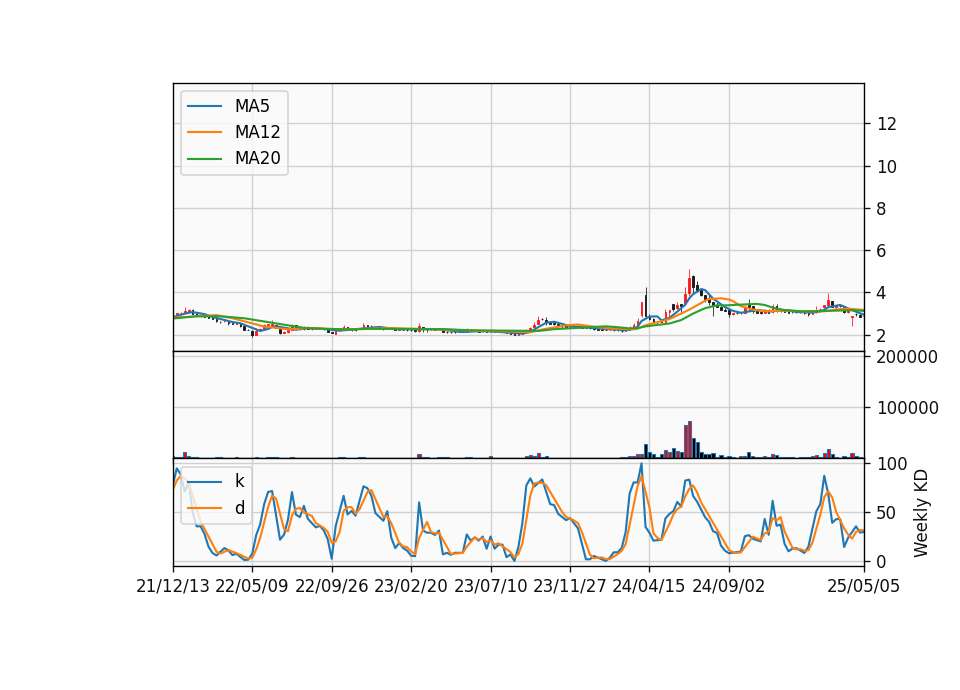Screen dimensions: 960x690
Task: Click the price axis value 6
Action: [x=882, y=251]
